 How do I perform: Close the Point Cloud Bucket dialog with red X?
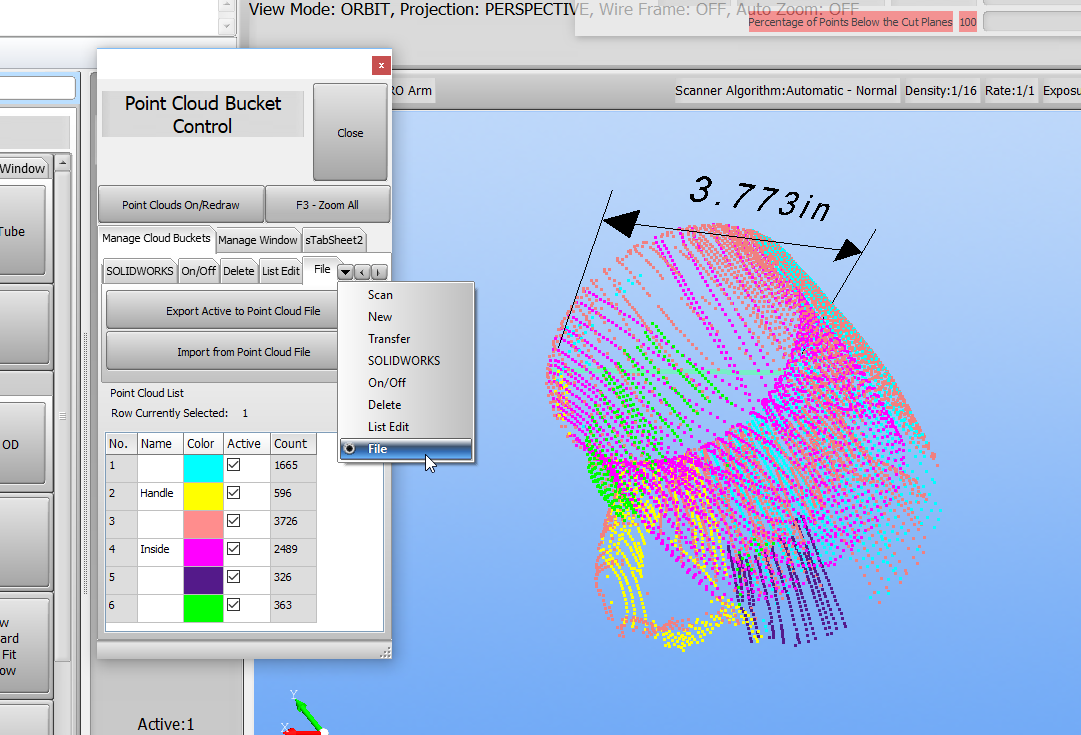[381, 65]
